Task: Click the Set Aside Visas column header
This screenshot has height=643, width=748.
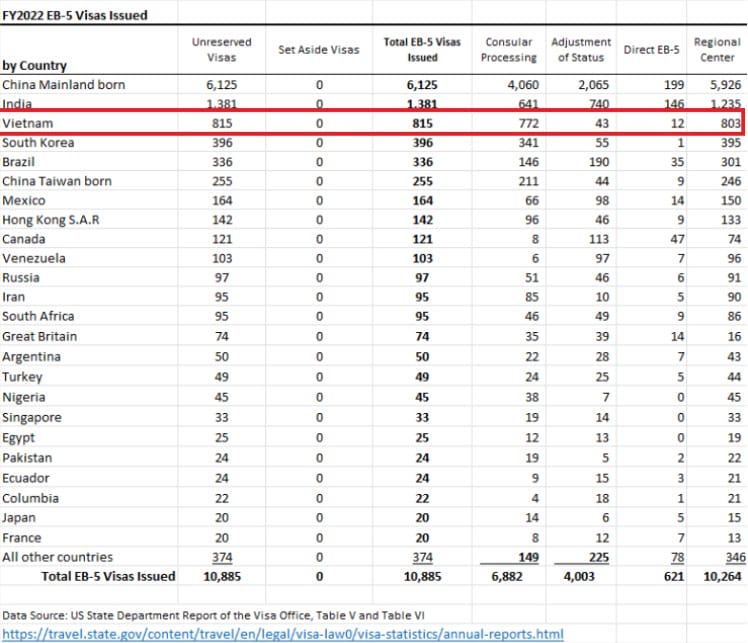Action: pyautogui.click(x=319, y=50)
